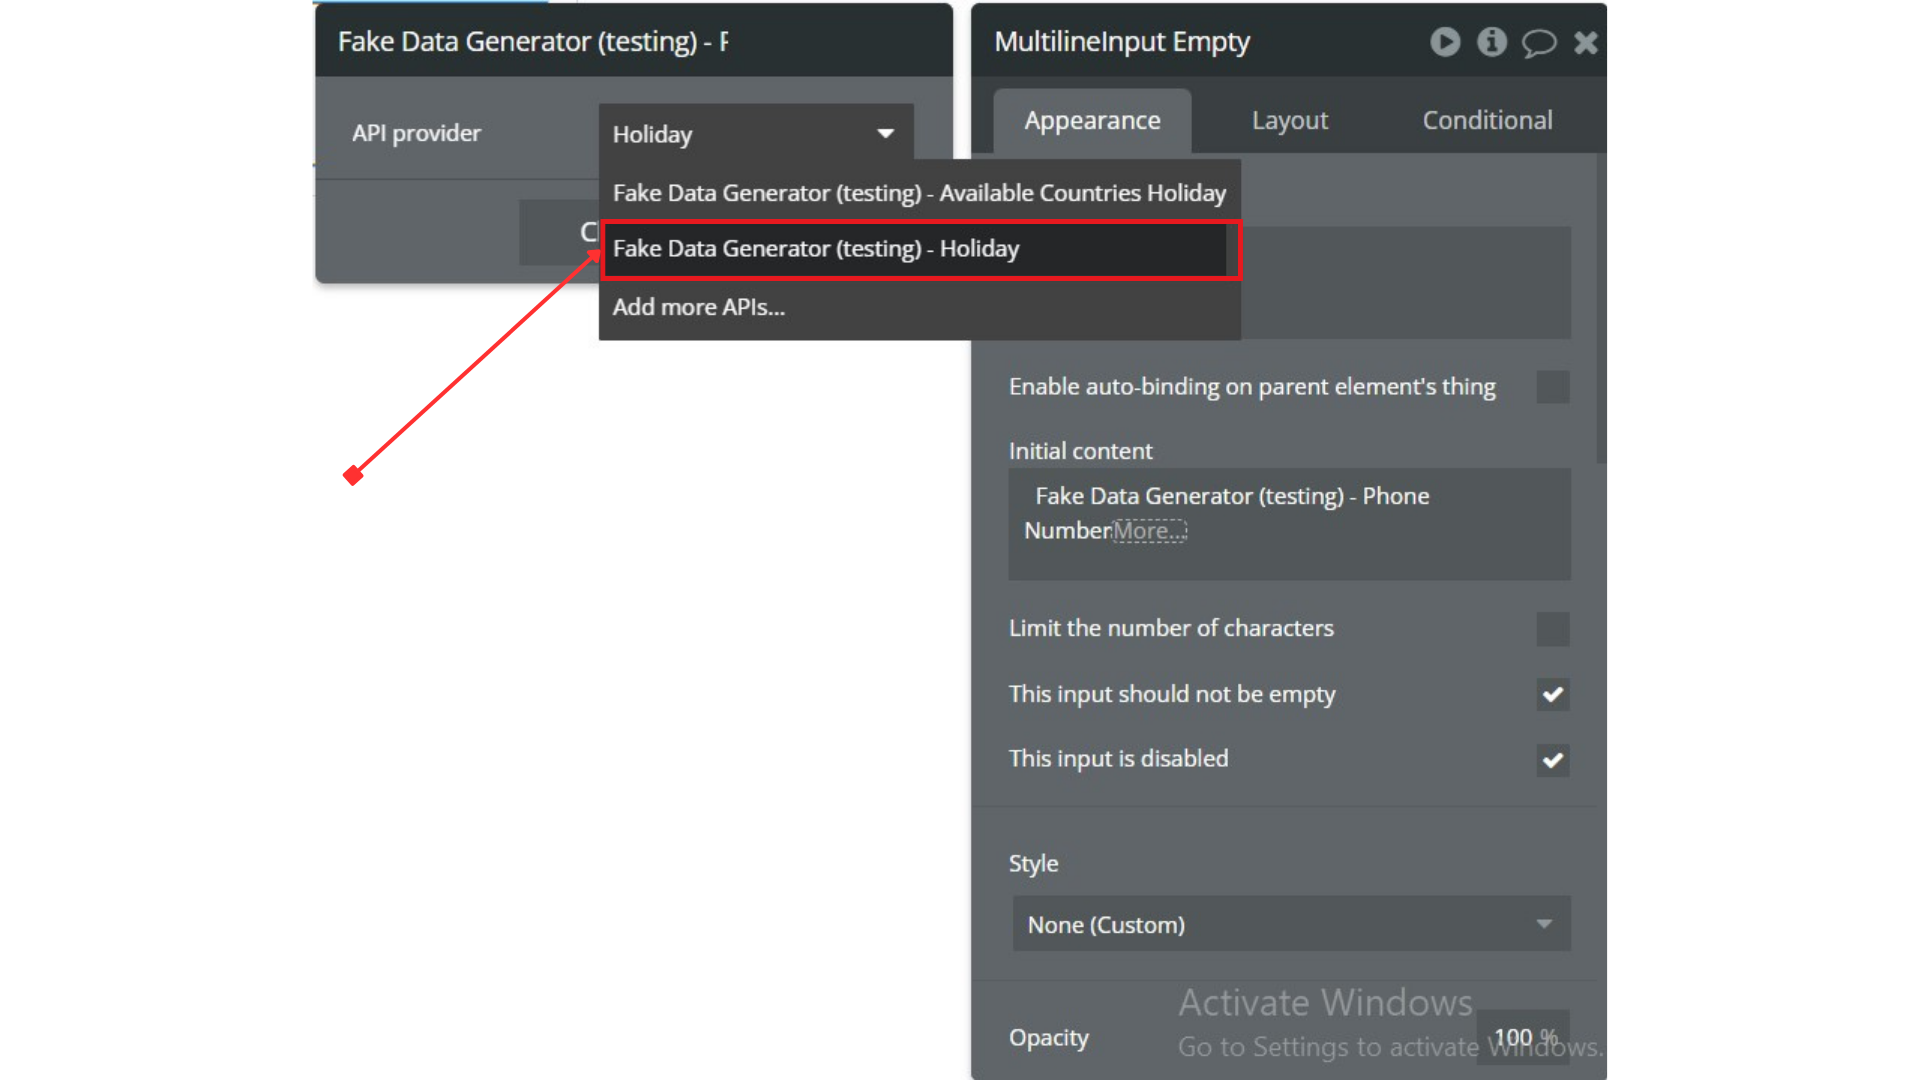
Task: Switch to the Conditional tab
Action: [x=1487, y=121]
